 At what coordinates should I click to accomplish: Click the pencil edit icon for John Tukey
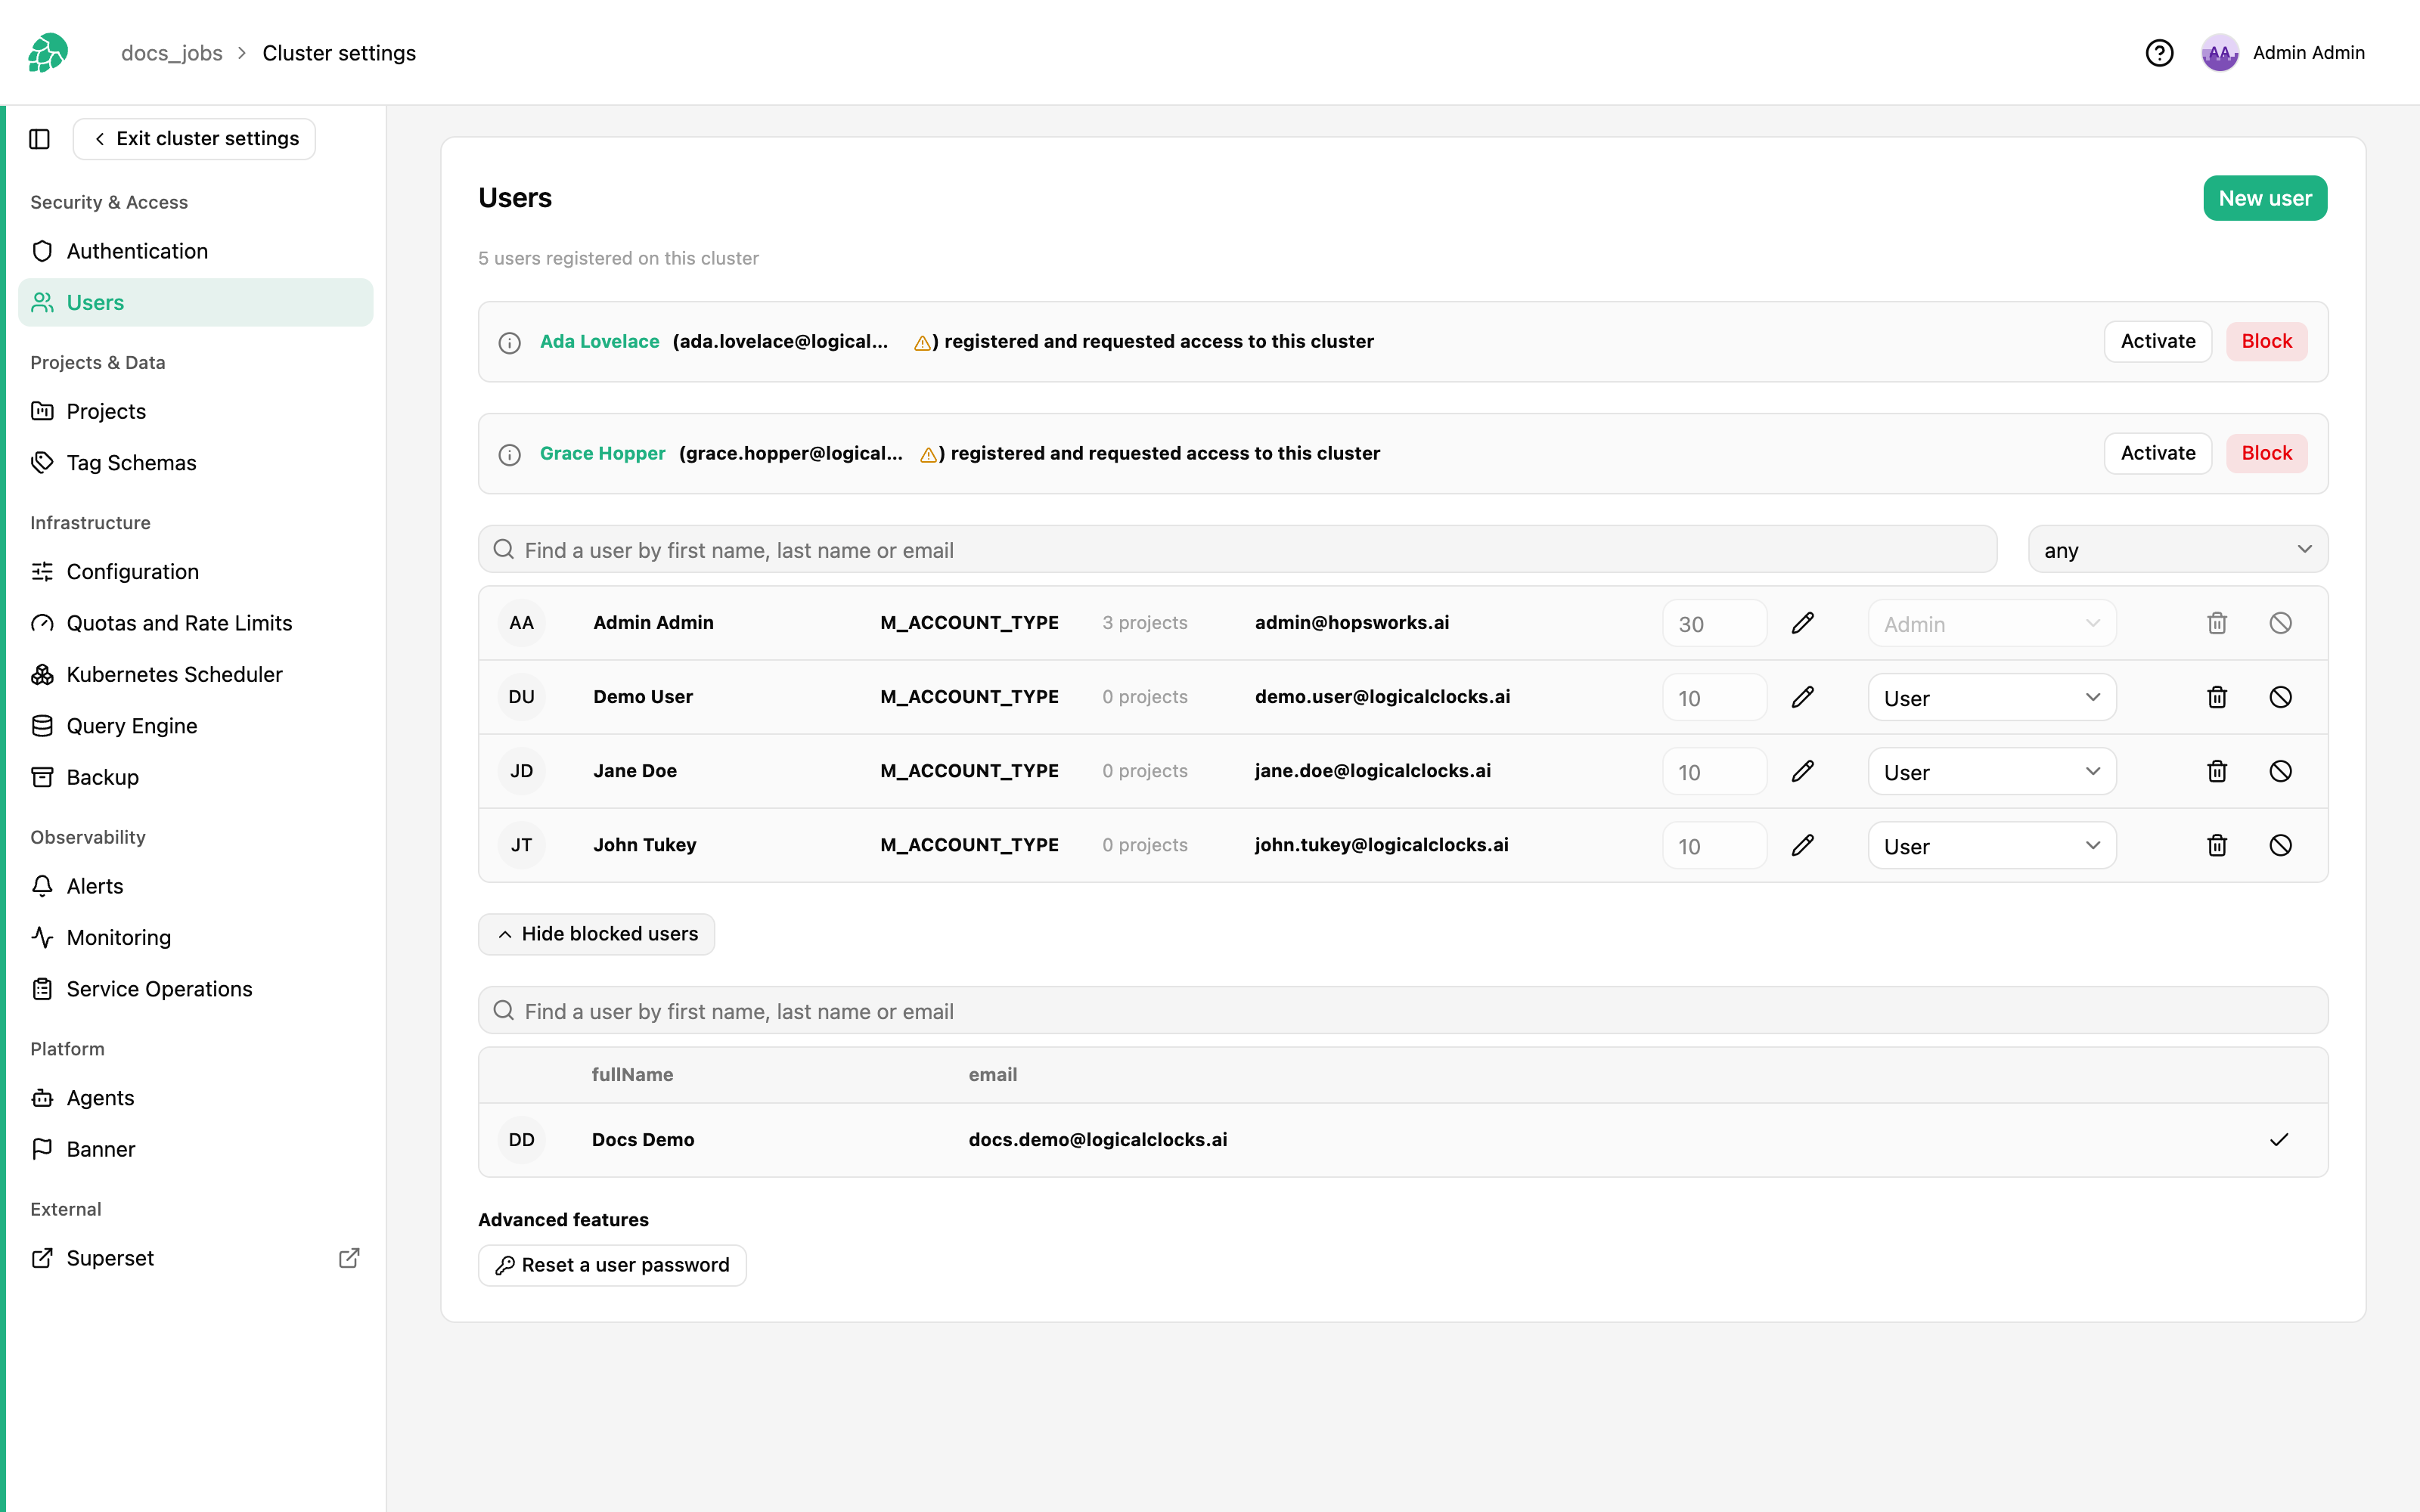pyautogui.click(x=1802, y=845)
